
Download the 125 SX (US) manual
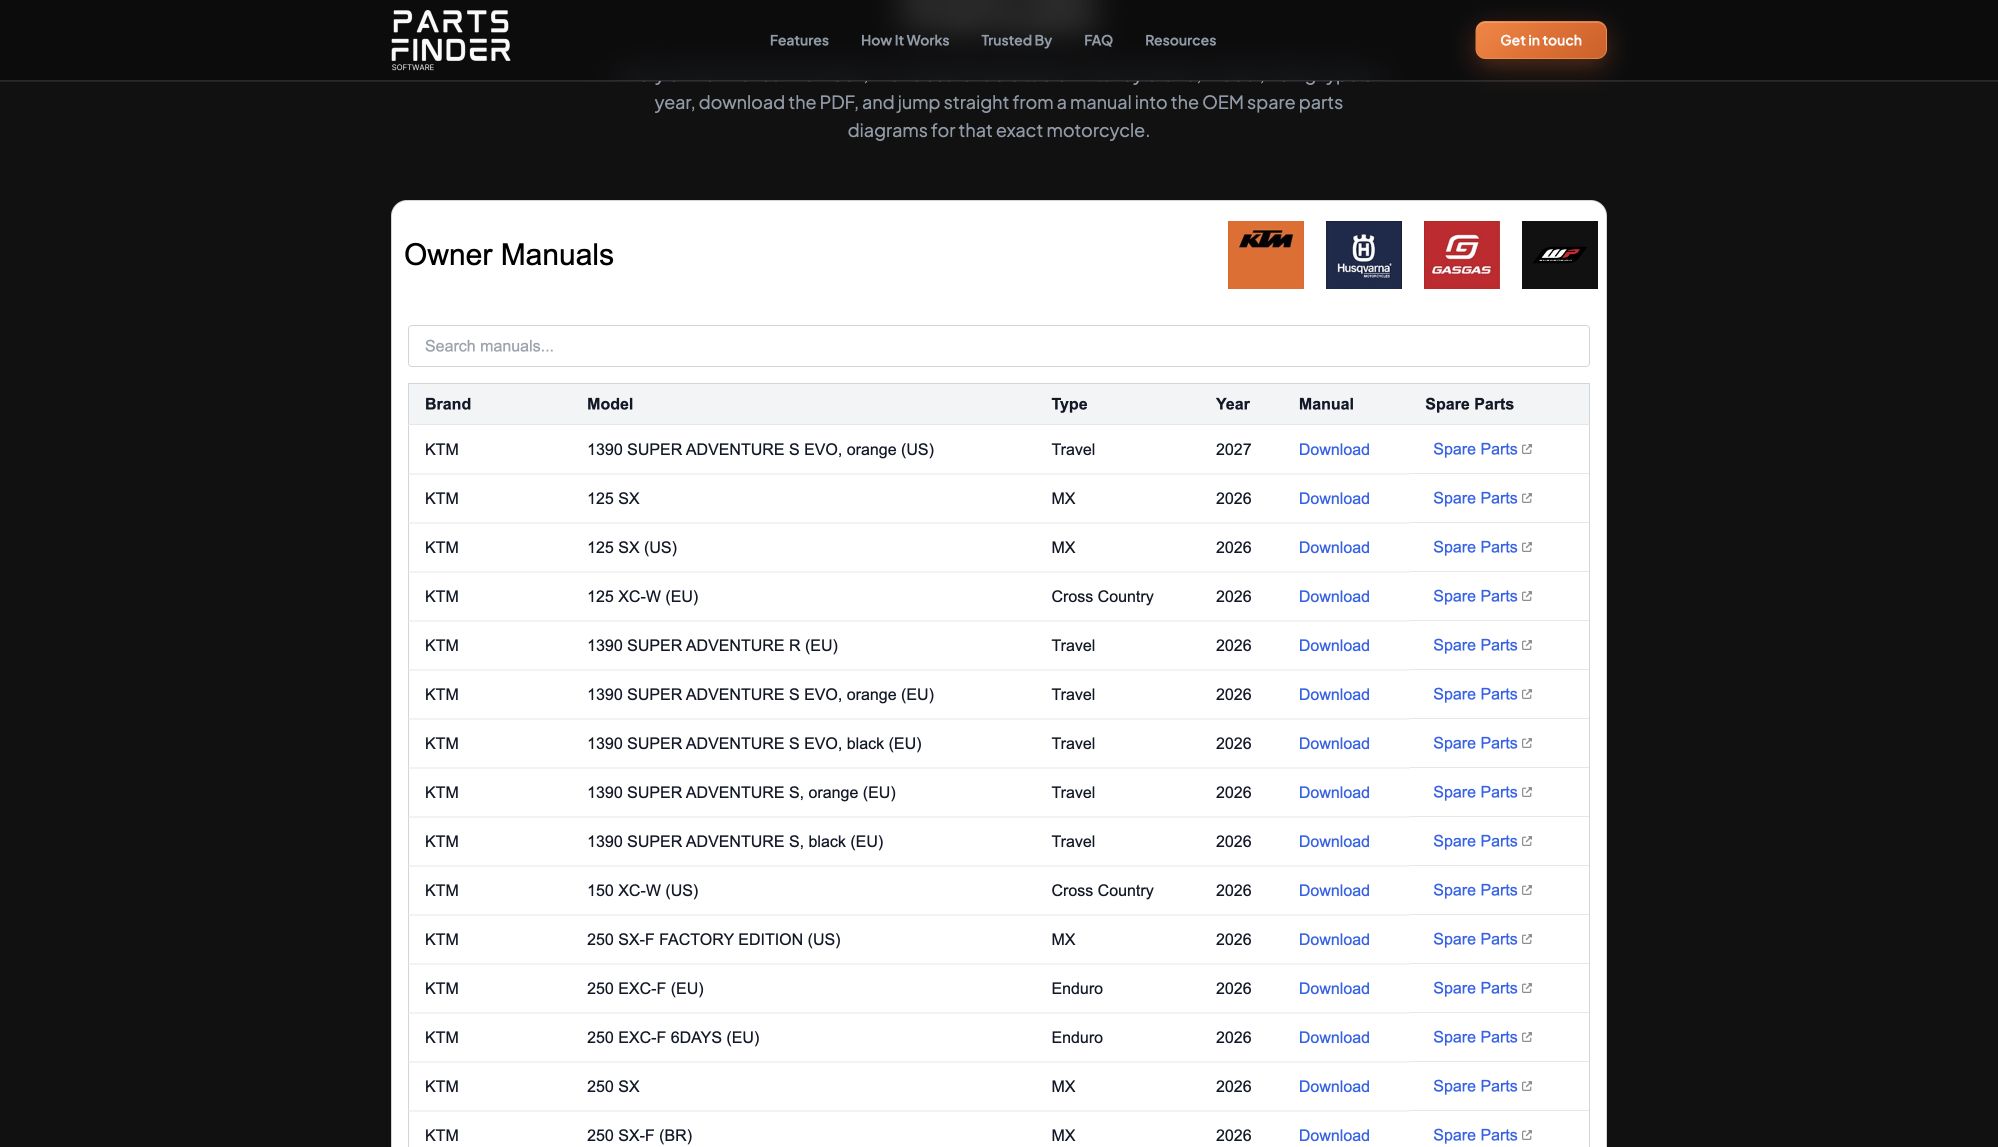tap(1334, 548)
